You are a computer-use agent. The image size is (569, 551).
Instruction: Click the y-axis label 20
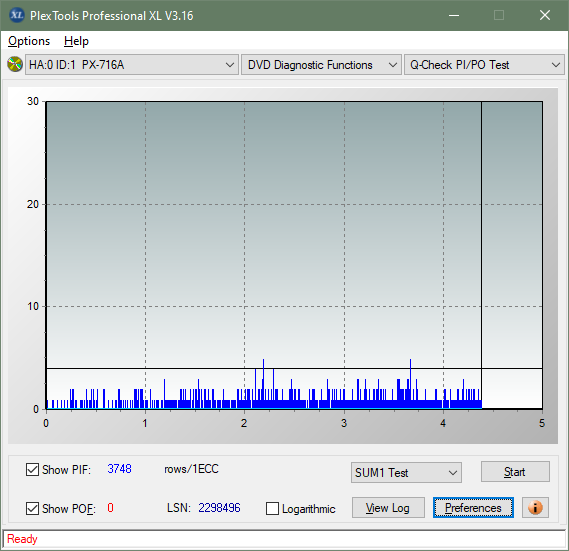coord(33,204)
